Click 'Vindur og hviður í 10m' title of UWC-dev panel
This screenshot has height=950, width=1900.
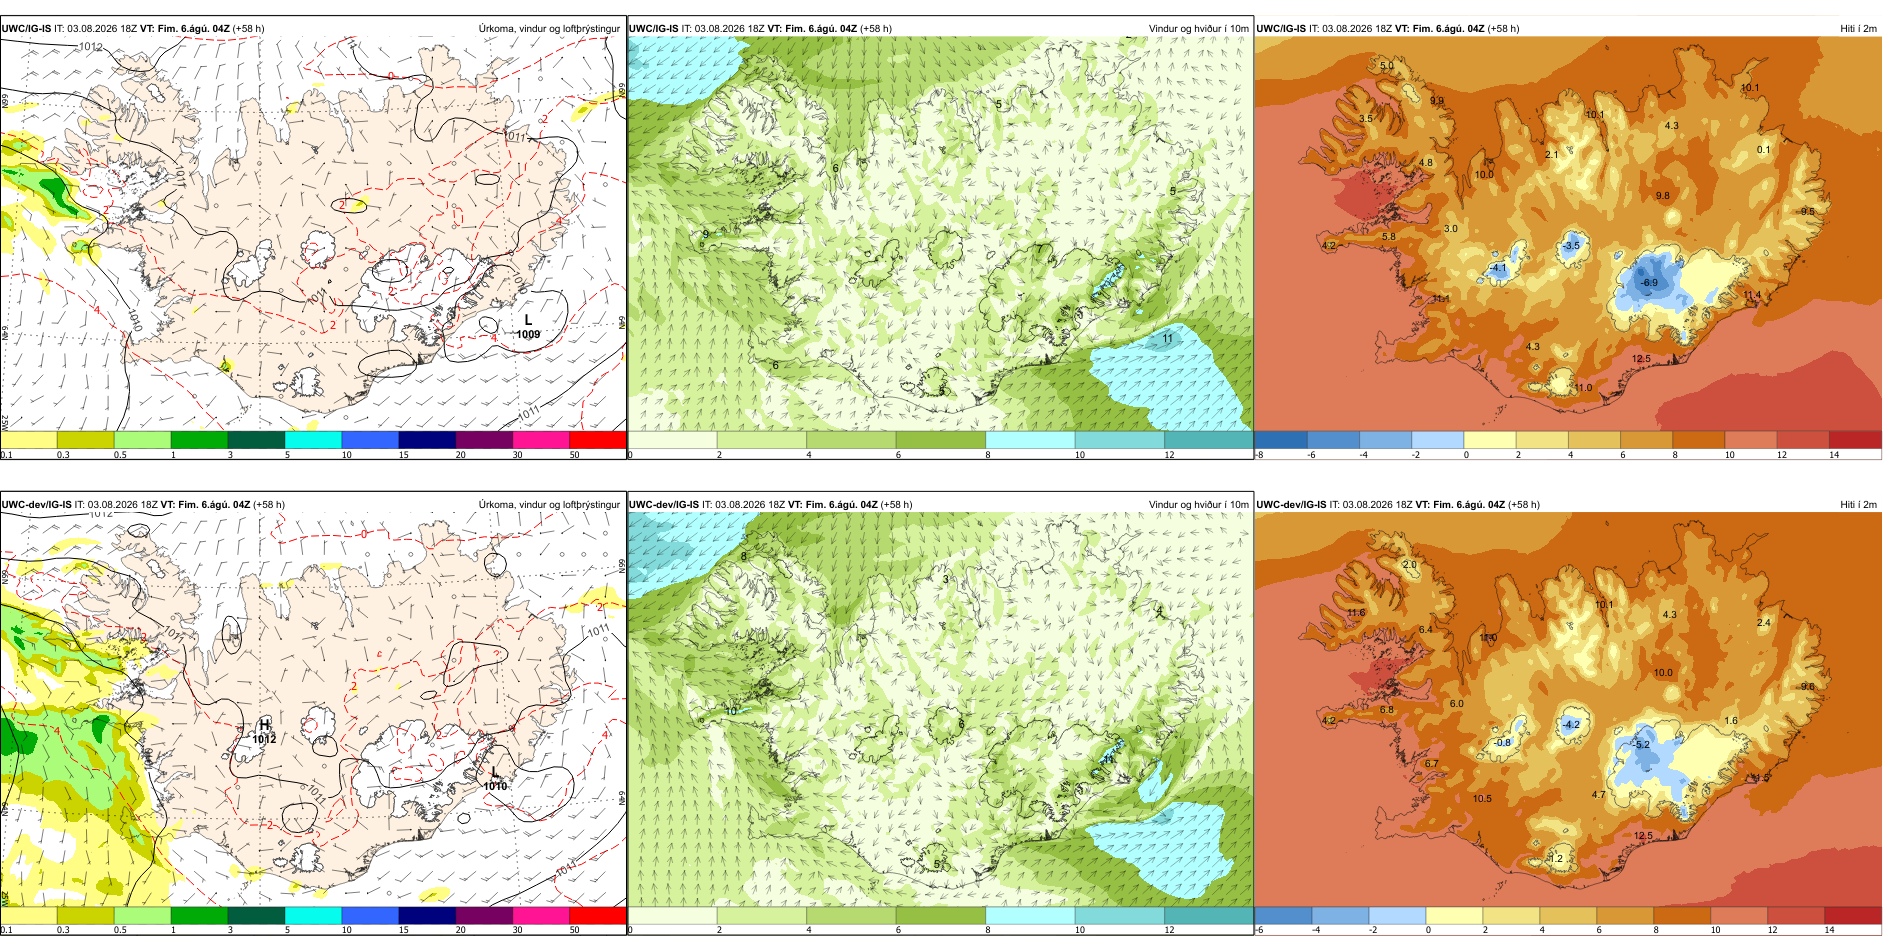coord(1198,505)
